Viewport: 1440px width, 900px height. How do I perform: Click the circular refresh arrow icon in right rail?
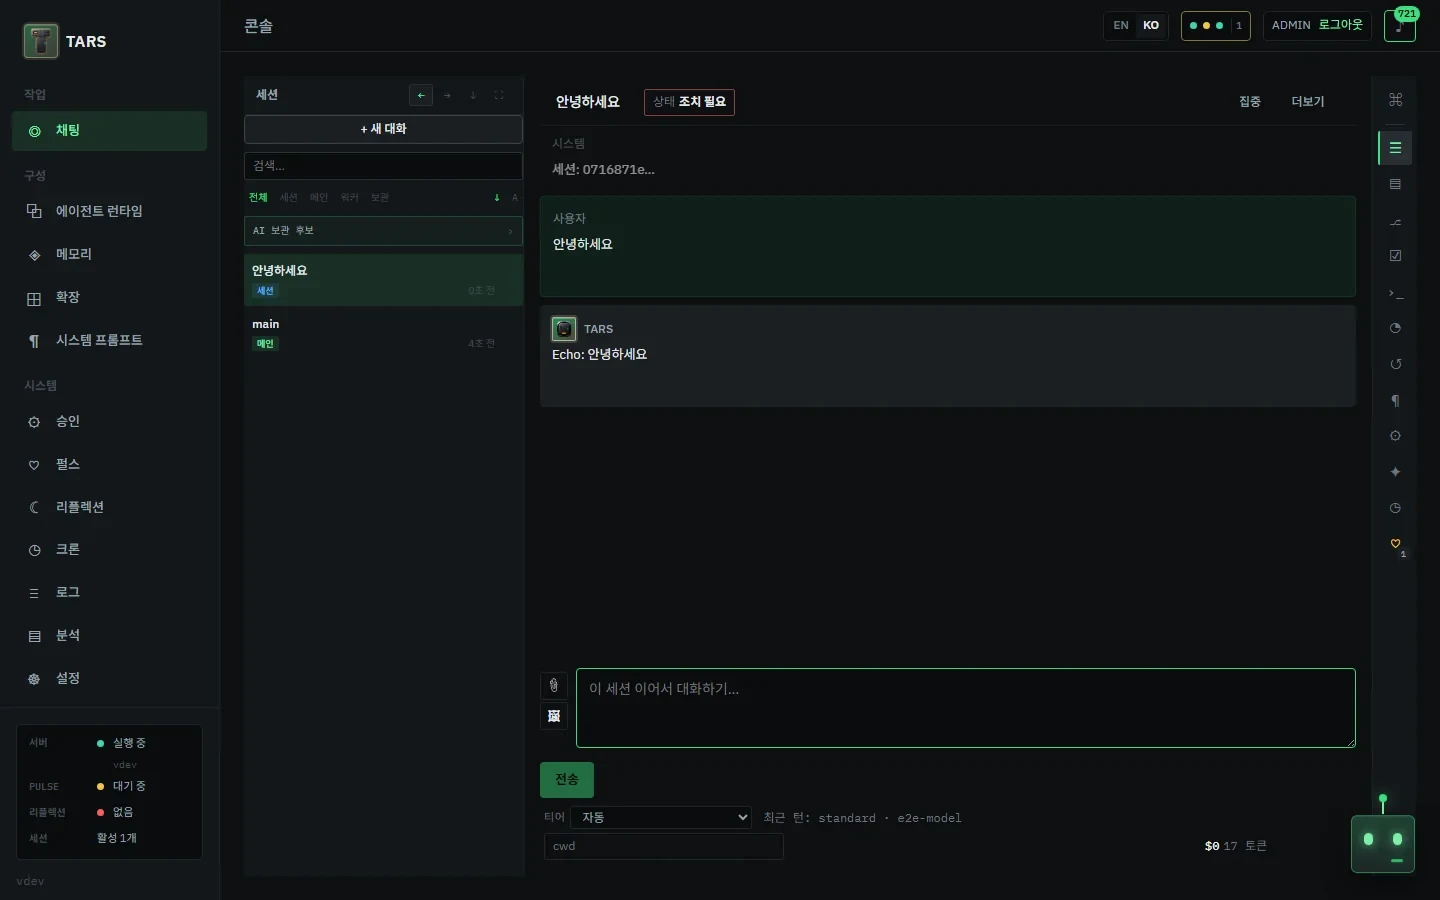click(x=1396, y=364)
